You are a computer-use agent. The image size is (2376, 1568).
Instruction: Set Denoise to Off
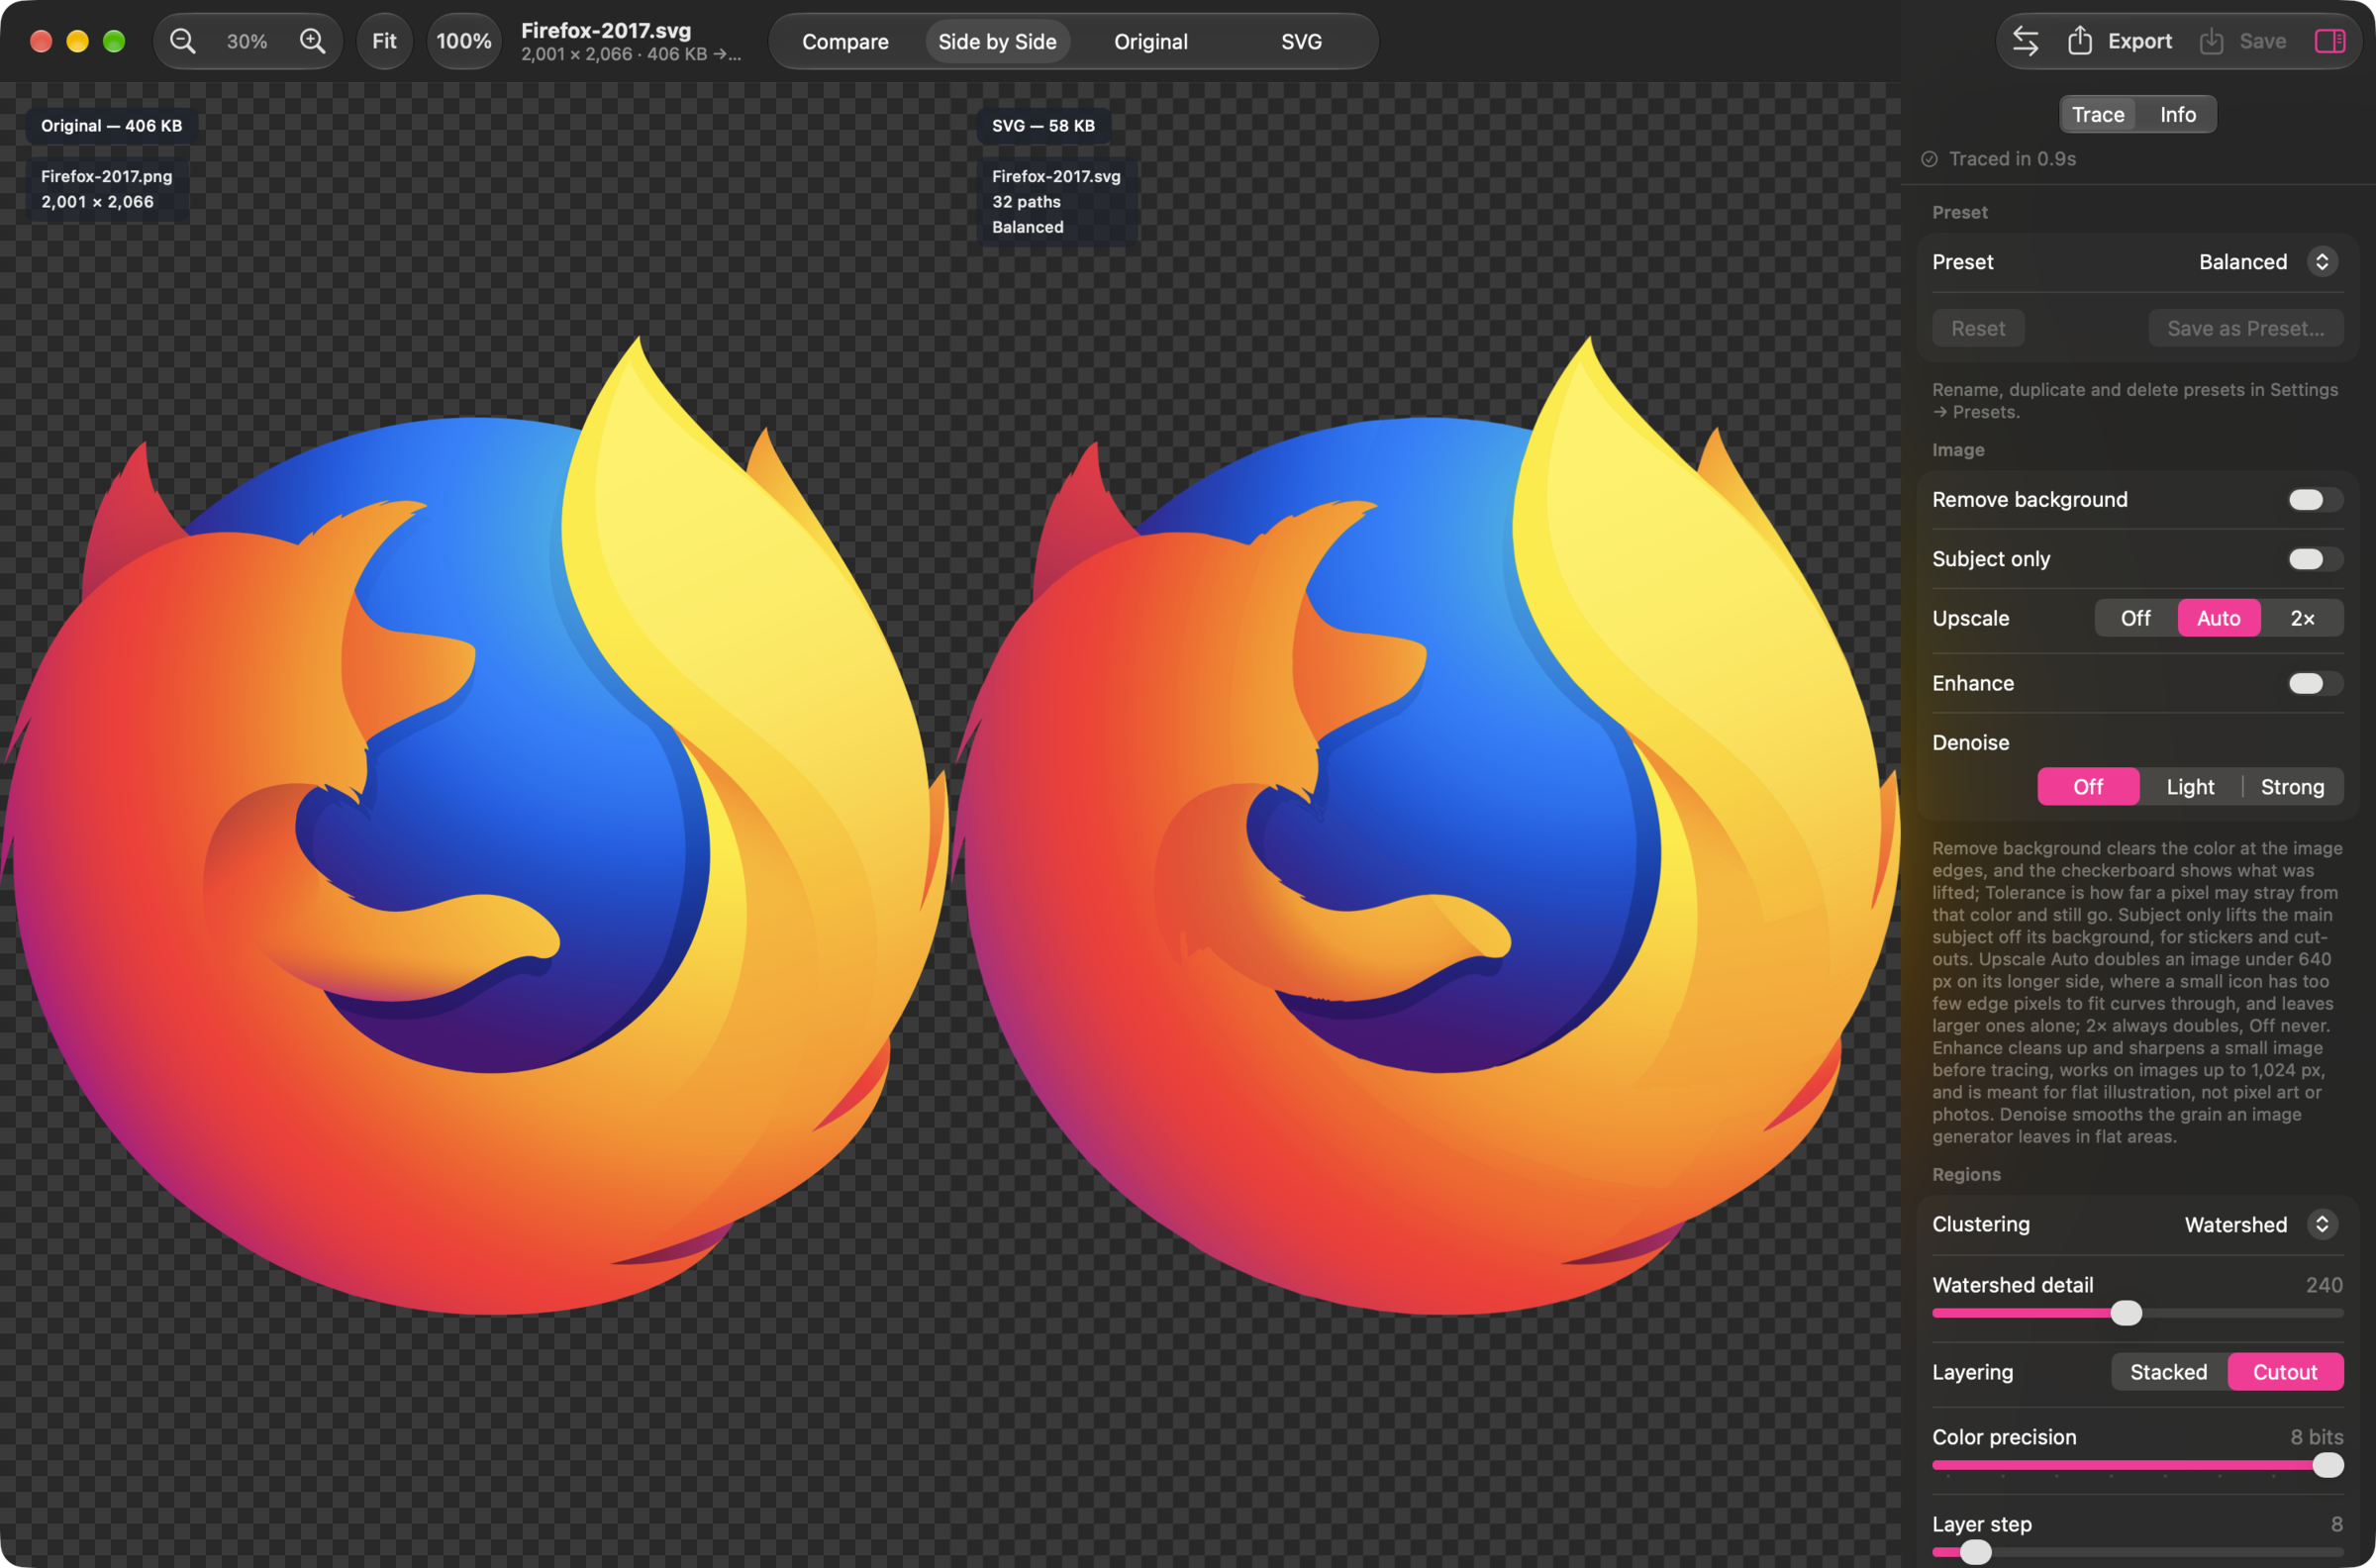pos(2088,787)
